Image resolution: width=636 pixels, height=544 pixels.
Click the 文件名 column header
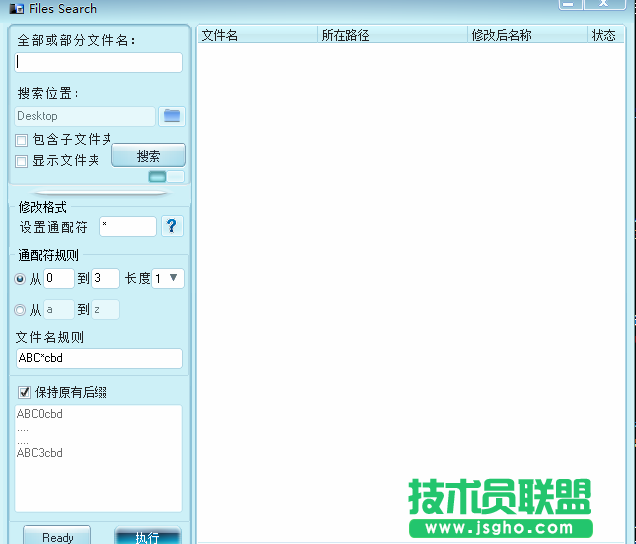[x=257, y=35]
